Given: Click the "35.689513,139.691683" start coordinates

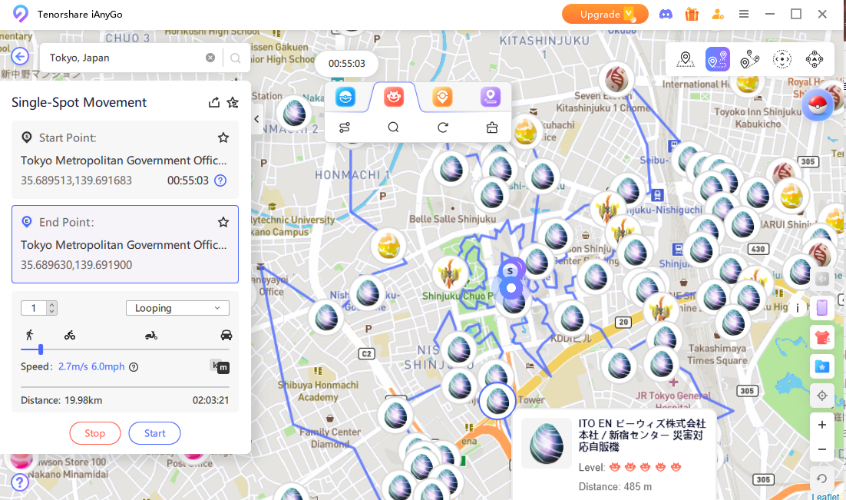Looking at the screenshot, I should pyautogui.click(x=76, y=181).
